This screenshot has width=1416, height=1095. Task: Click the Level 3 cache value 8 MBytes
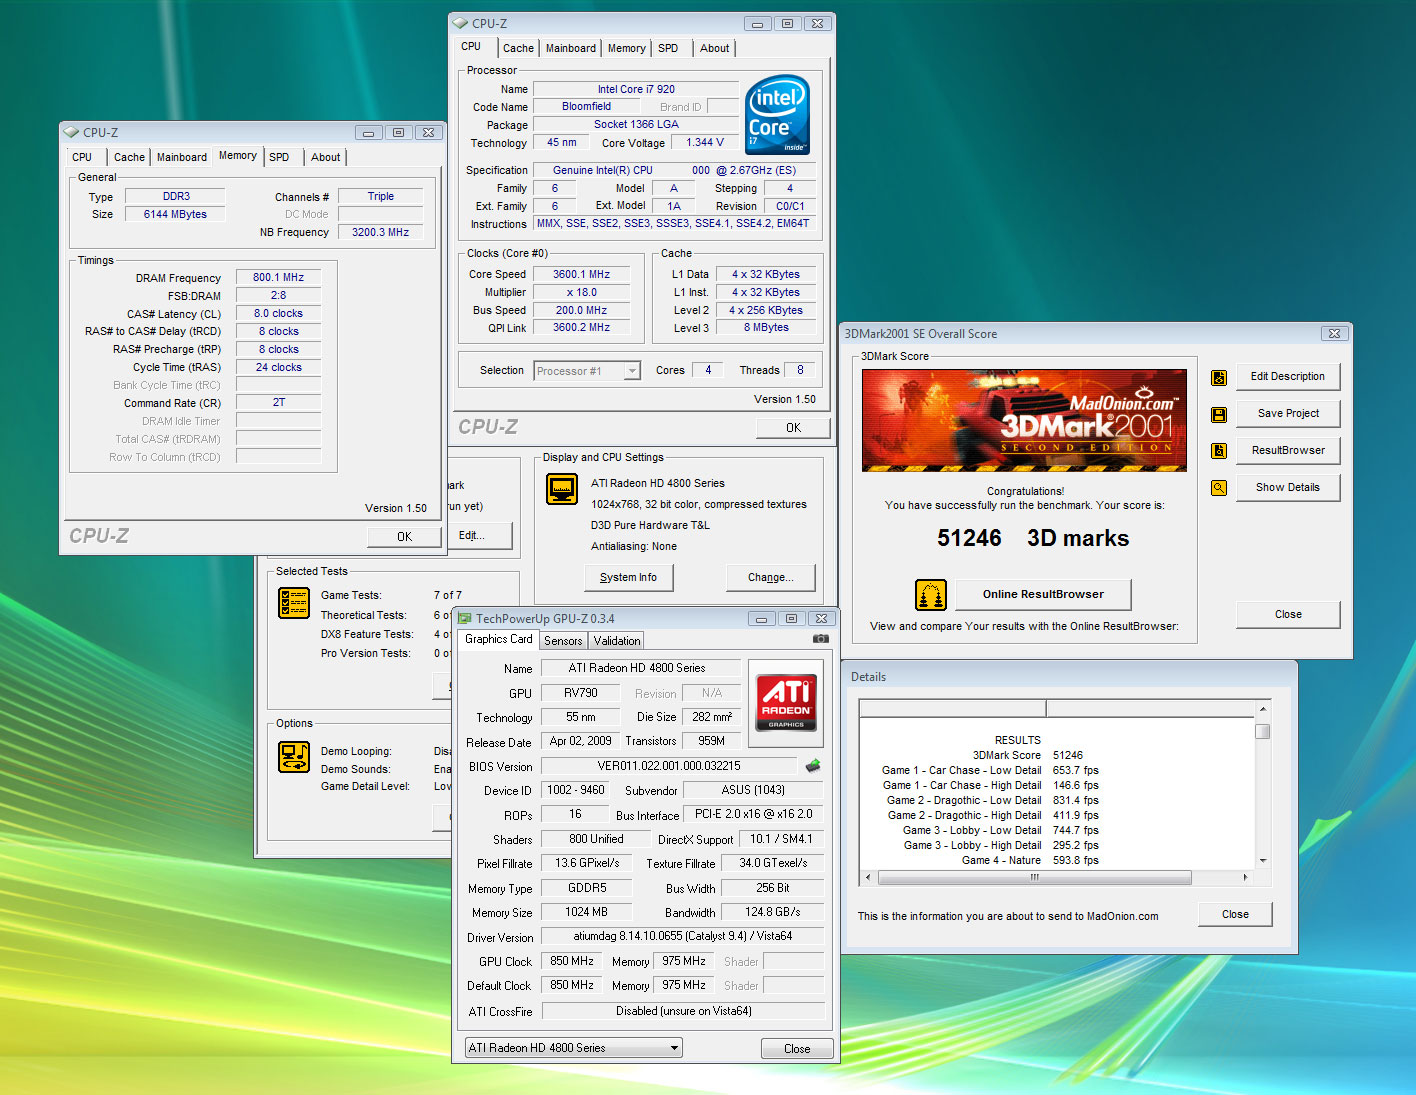click(766, 328)
